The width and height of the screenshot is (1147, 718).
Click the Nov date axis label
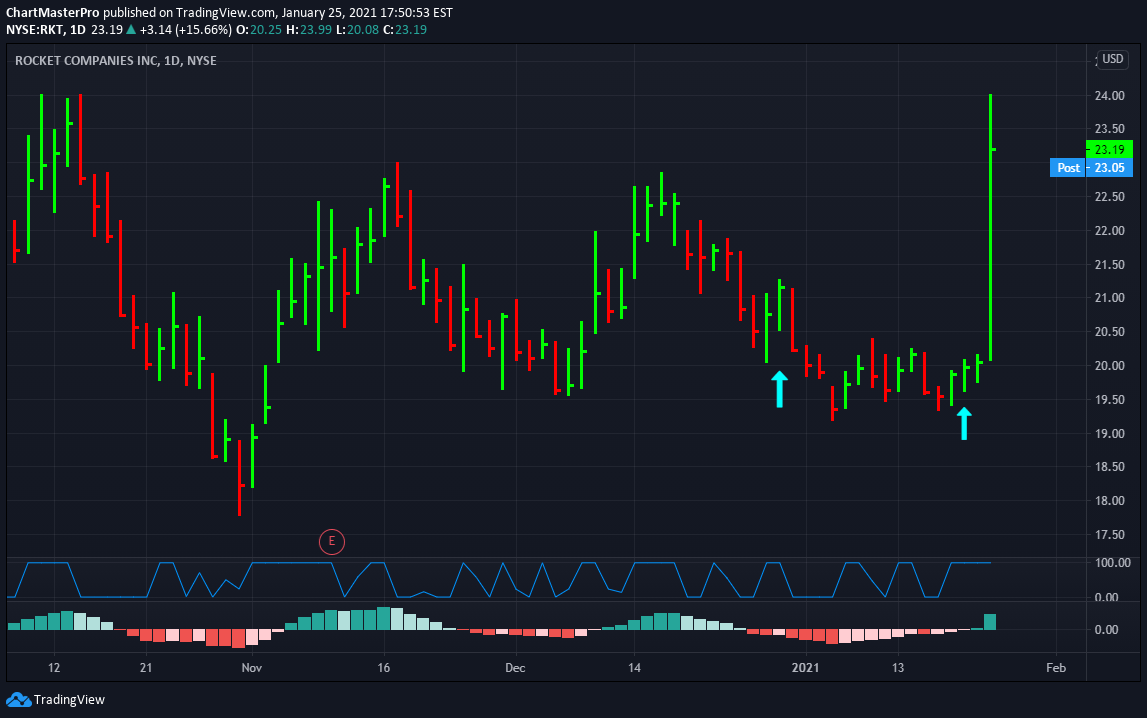tap(252, 668)
